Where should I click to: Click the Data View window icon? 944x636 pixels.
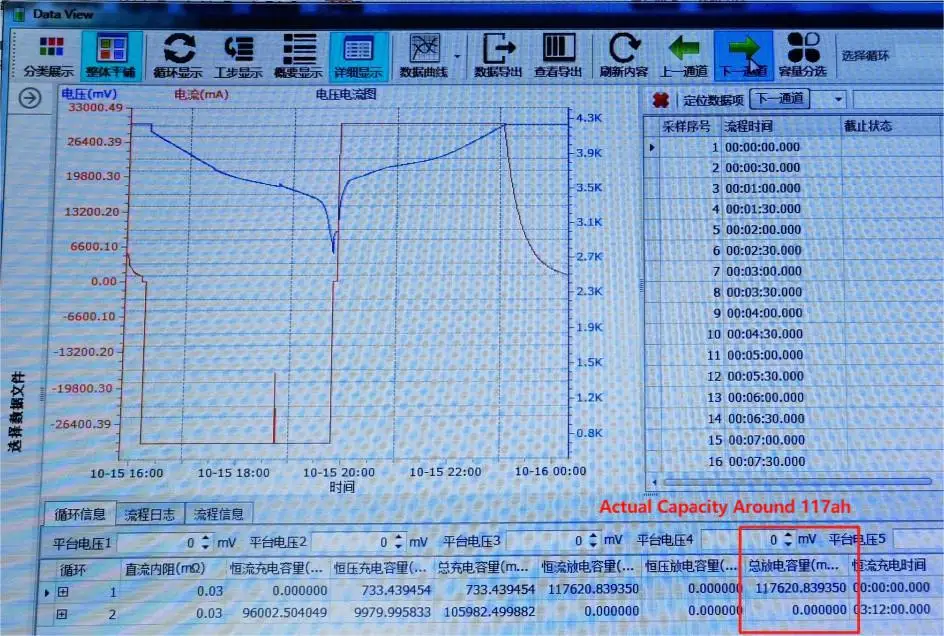coord(19,13)
